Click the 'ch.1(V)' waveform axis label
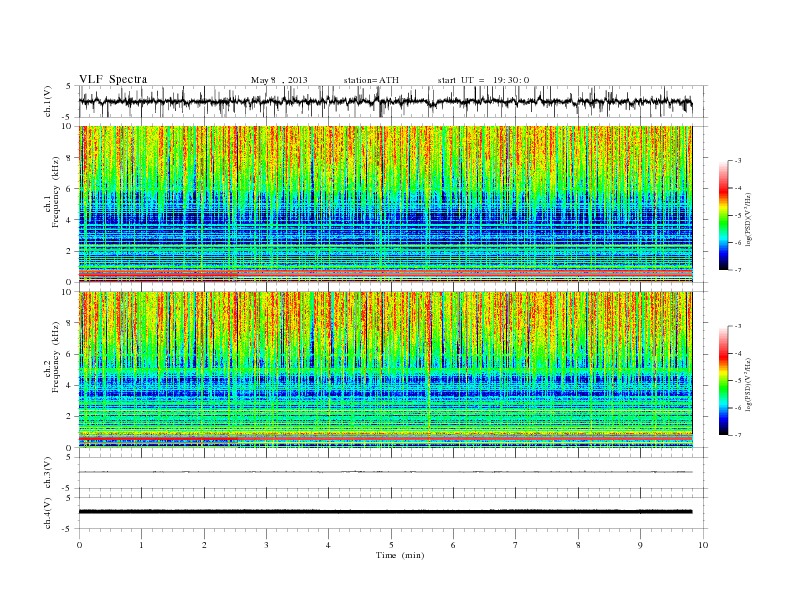This screenshot has width=792, height=612. (x=48, y=101)
